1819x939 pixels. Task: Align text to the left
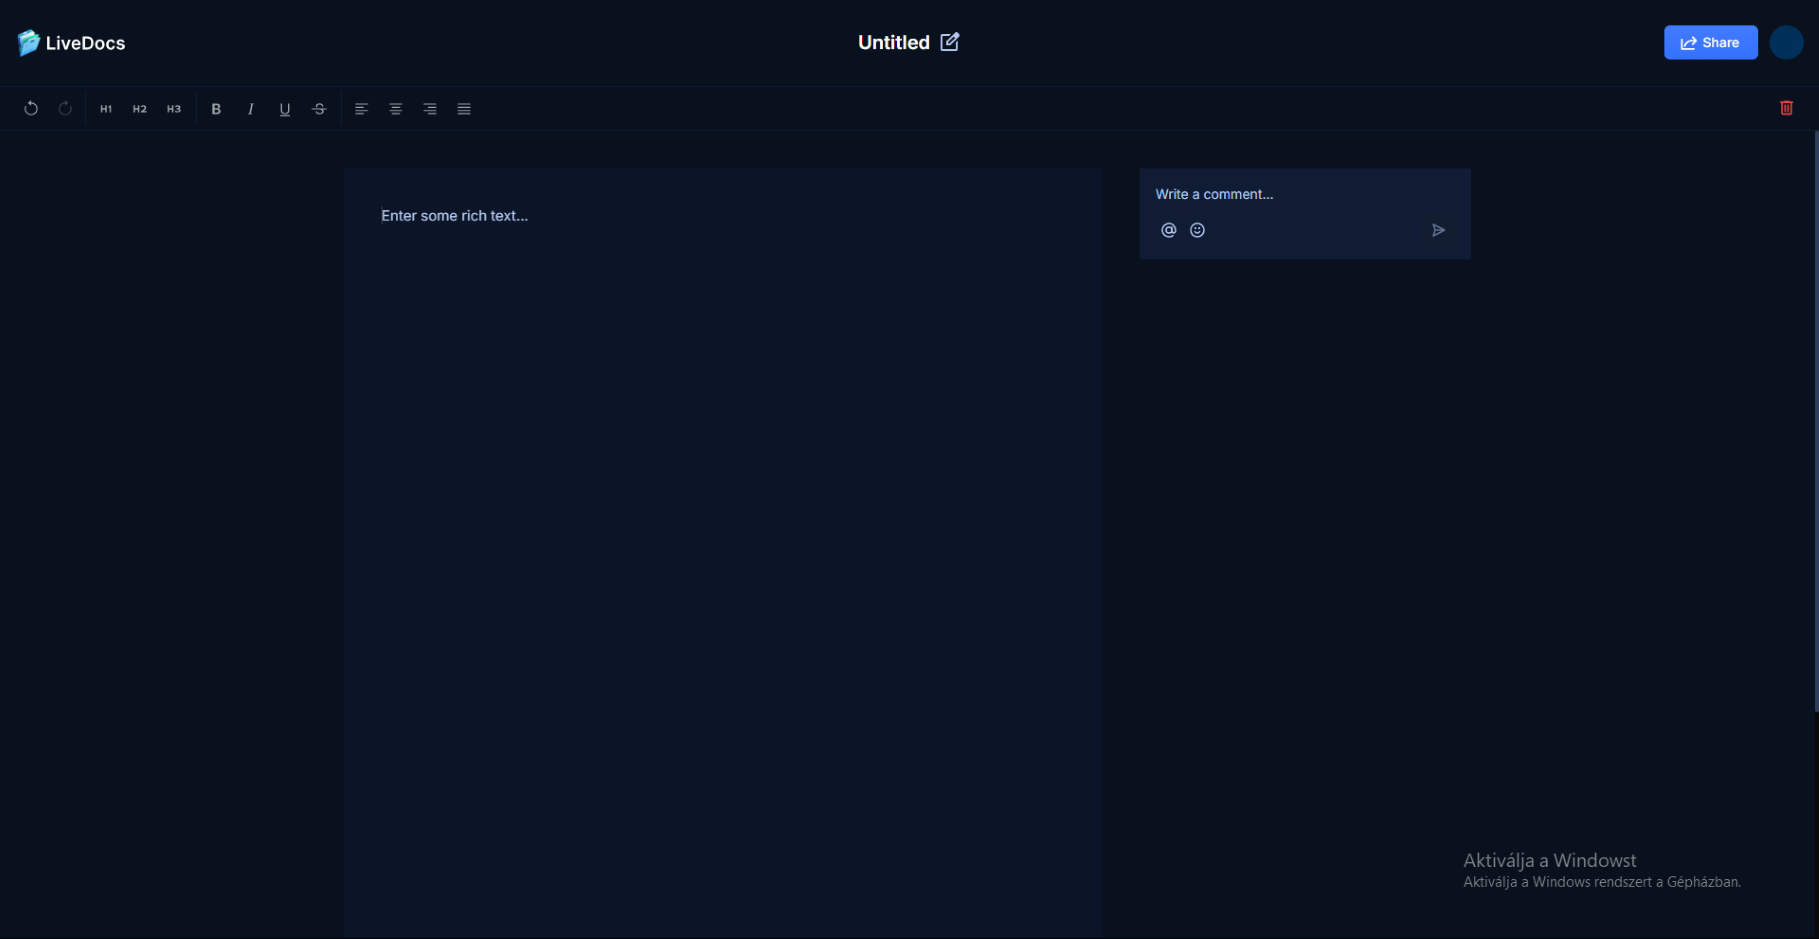362,109
